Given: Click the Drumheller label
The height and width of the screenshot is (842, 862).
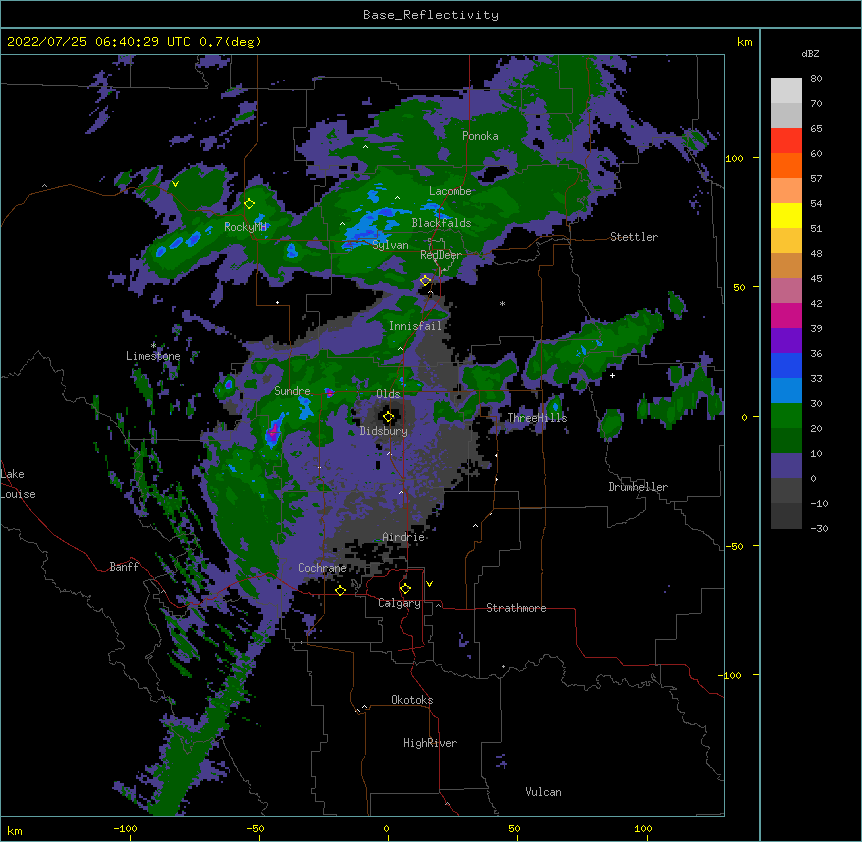Looking at the screenshot, I should (638, 487).
